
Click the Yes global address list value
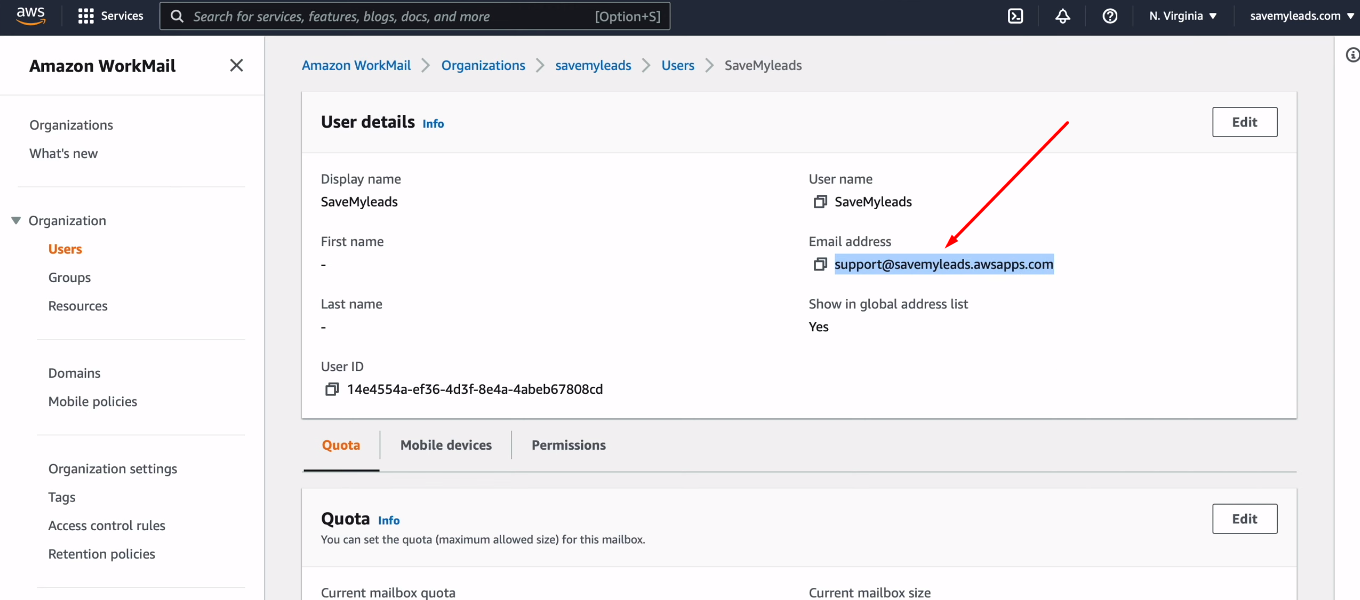[x=819, y=327]
